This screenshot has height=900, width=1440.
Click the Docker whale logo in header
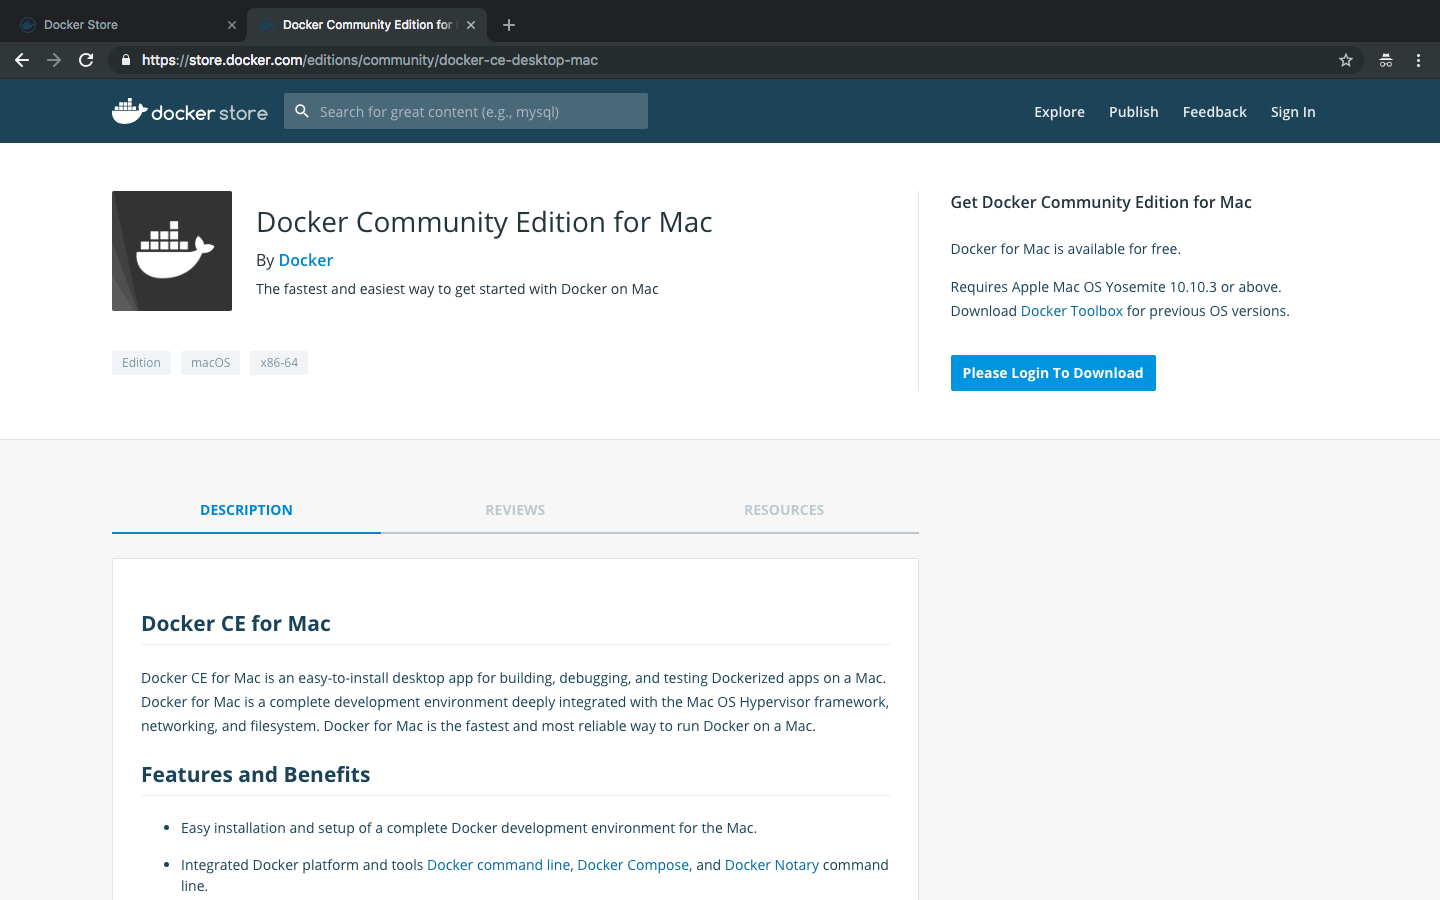tap(190, 111)
